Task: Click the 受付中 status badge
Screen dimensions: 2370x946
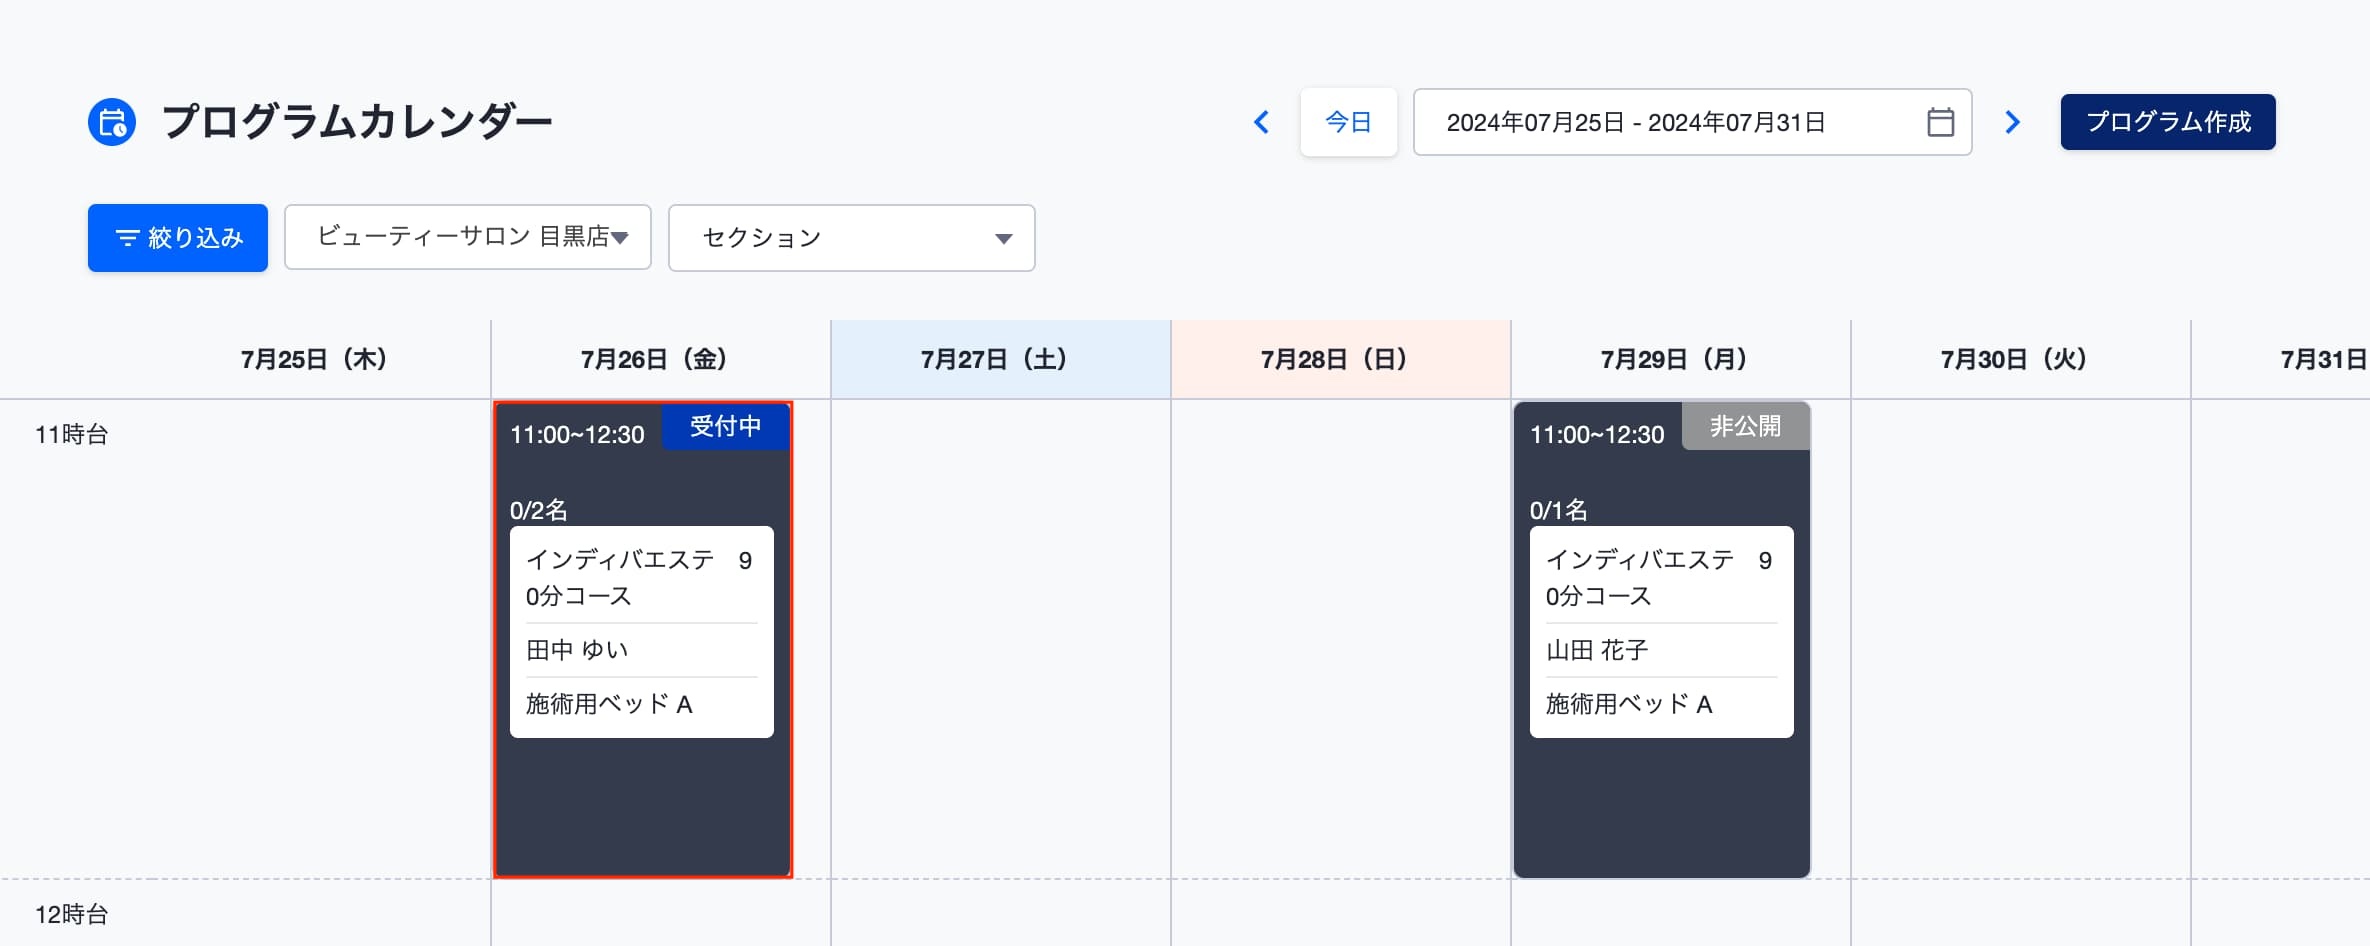Action: [726, 426]
